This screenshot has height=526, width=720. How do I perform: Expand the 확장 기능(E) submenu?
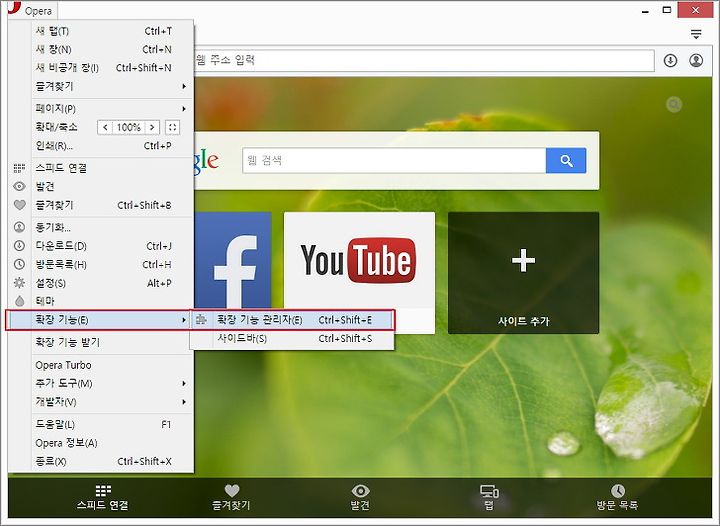point(99,320)
